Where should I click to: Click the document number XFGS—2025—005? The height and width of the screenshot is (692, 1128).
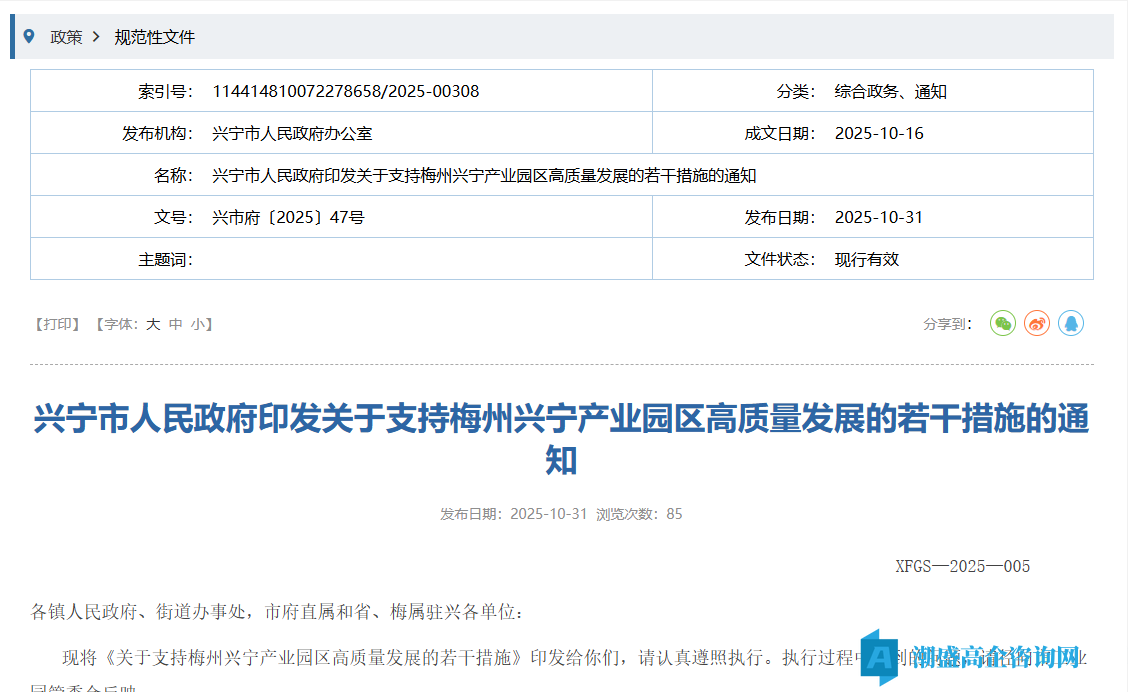tap(962, 565)
